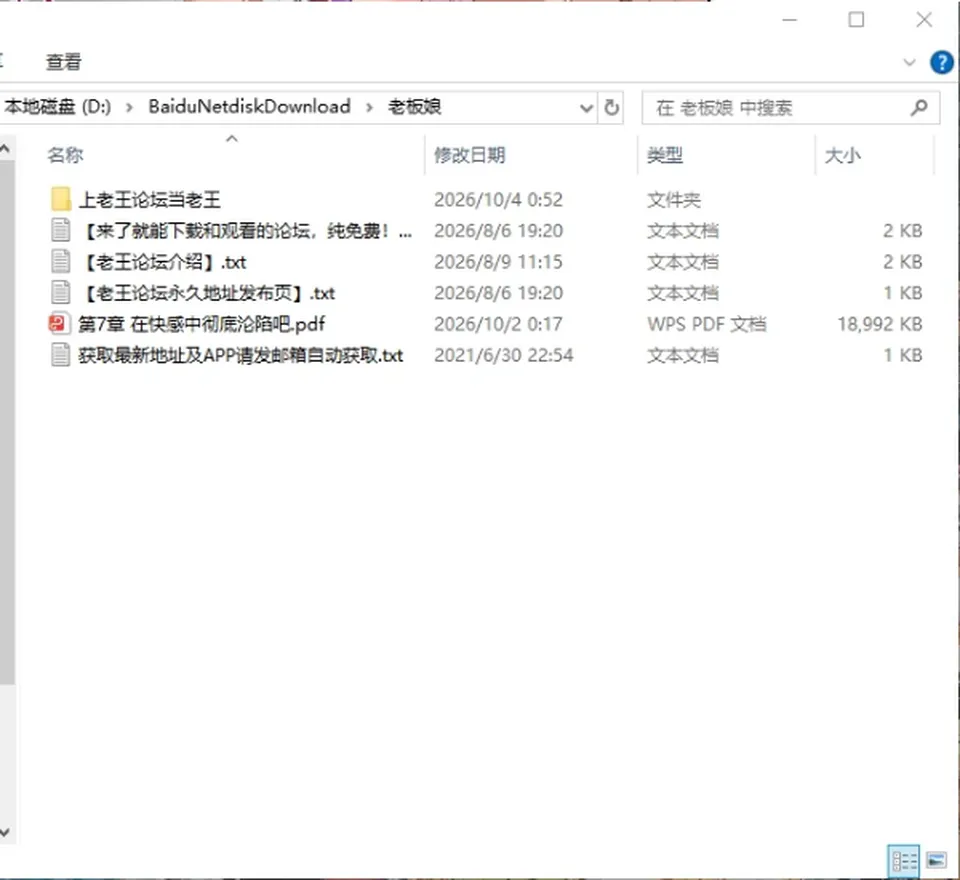The image size is (960, 880).
Task: Select file name 【来了就能下载和观看的论坛，纯免费！…
Action: 245,231
